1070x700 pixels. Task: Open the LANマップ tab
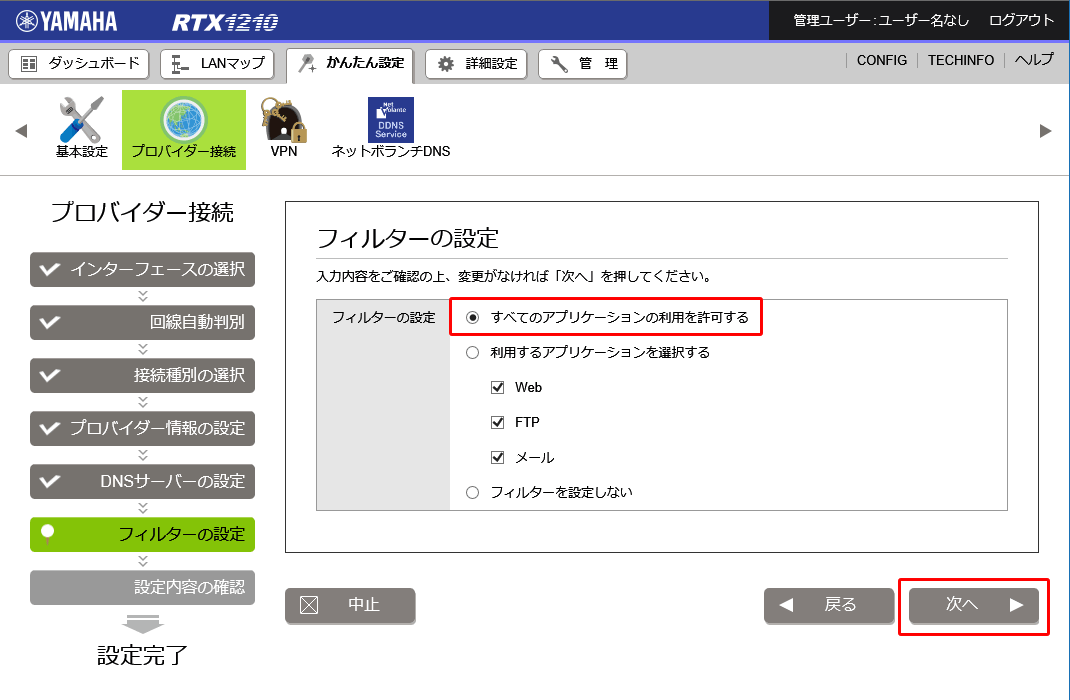point(219,64)
